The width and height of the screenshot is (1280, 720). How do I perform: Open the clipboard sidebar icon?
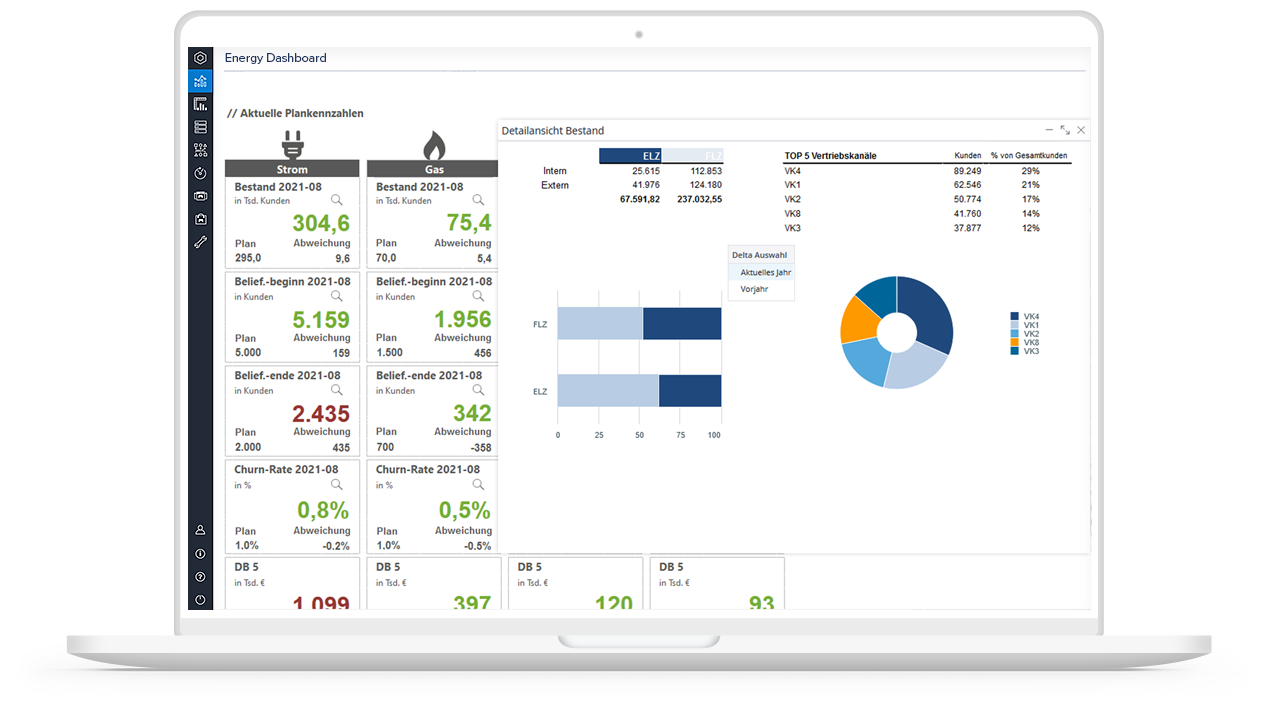pos(200,219)
